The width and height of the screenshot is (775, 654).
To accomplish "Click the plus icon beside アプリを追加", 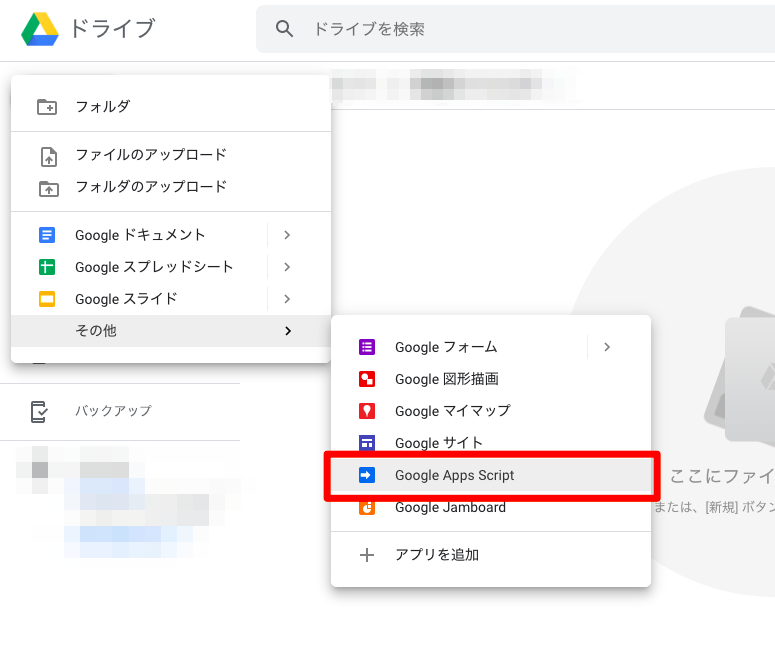I will pos(367,555).
